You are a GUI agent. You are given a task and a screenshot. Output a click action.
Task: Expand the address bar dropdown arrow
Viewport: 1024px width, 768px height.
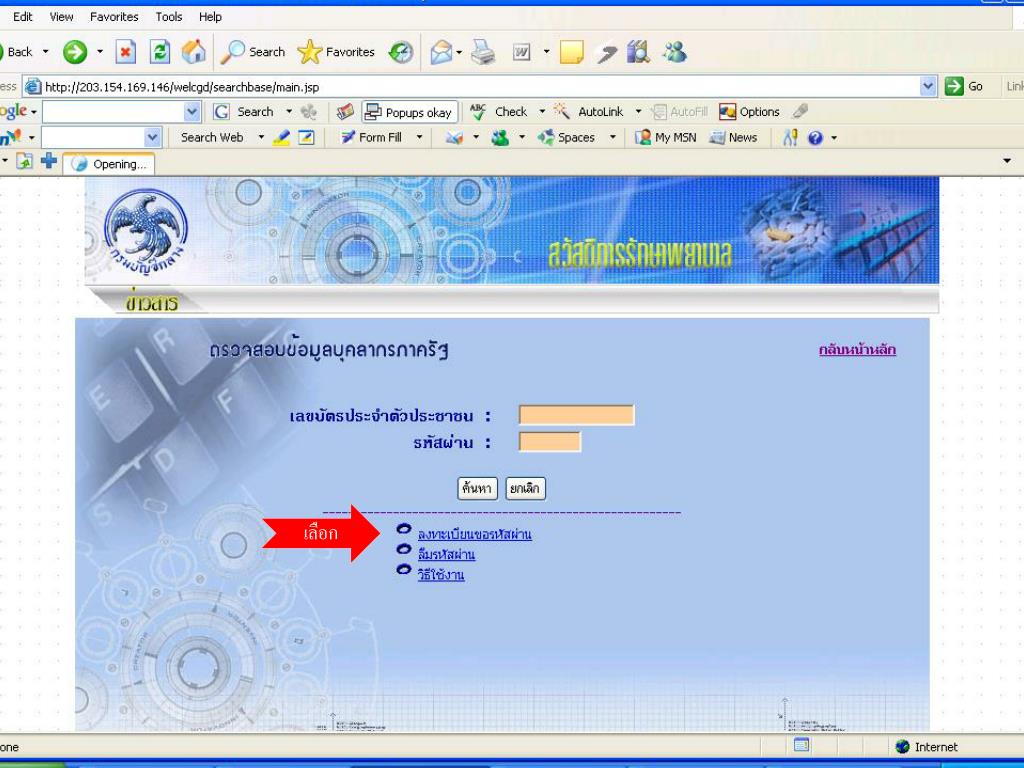927,86
